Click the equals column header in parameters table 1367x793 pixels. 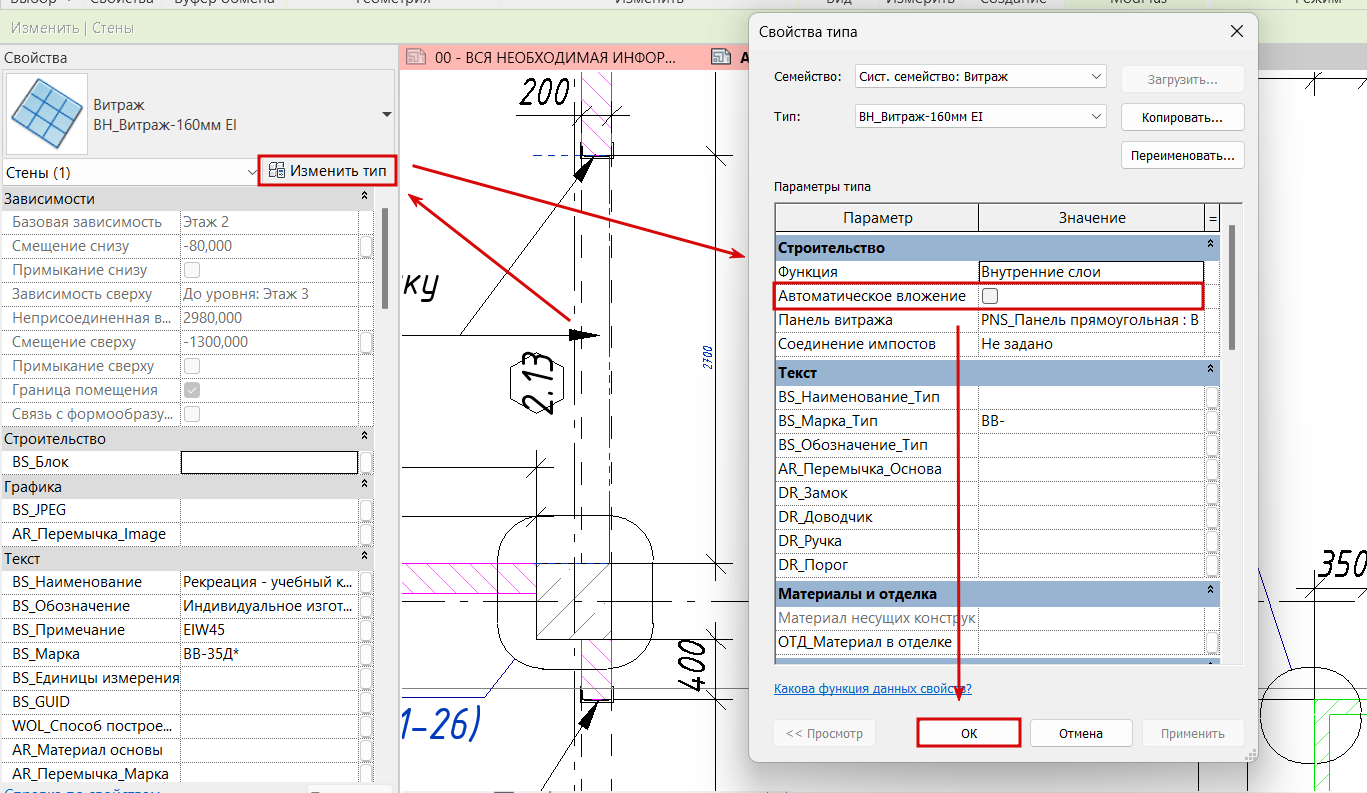1212,218
